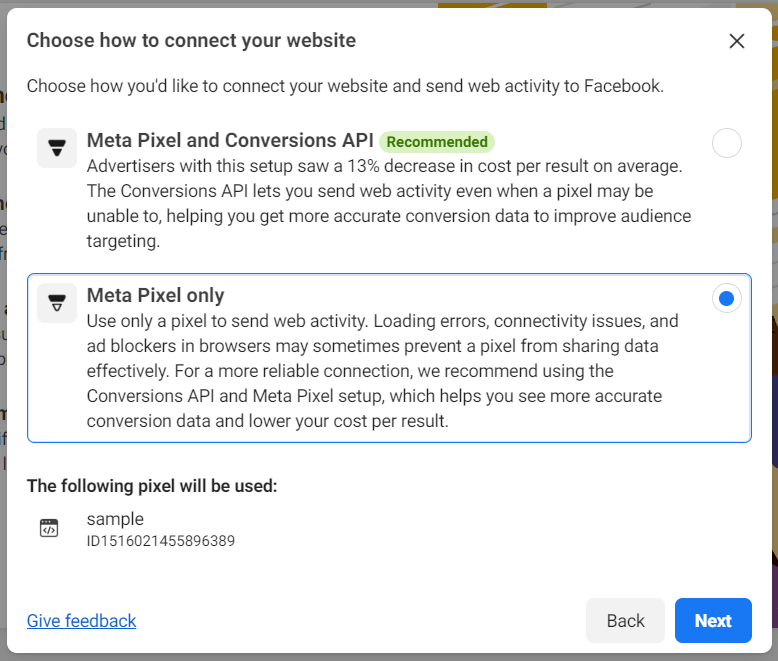The height and width of the screenshot is (661, 778).
Task: Click the send web activity to Facebook subtitle
Action: point(345,86)
